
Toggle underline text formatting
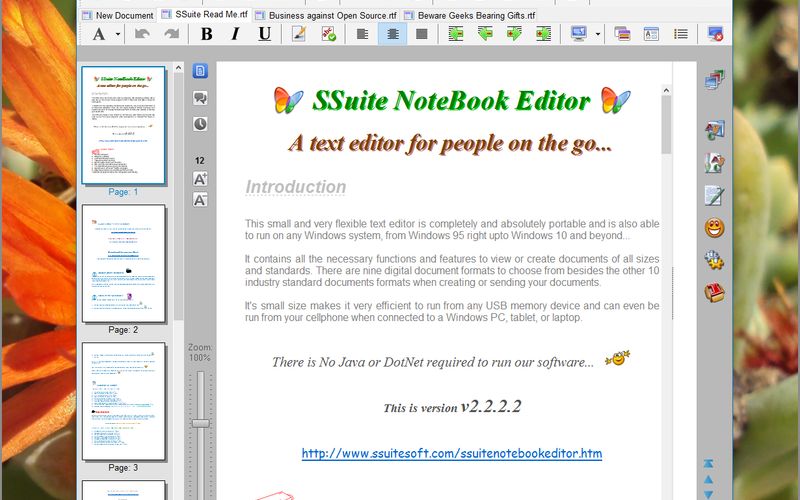[x=264, y=34]
